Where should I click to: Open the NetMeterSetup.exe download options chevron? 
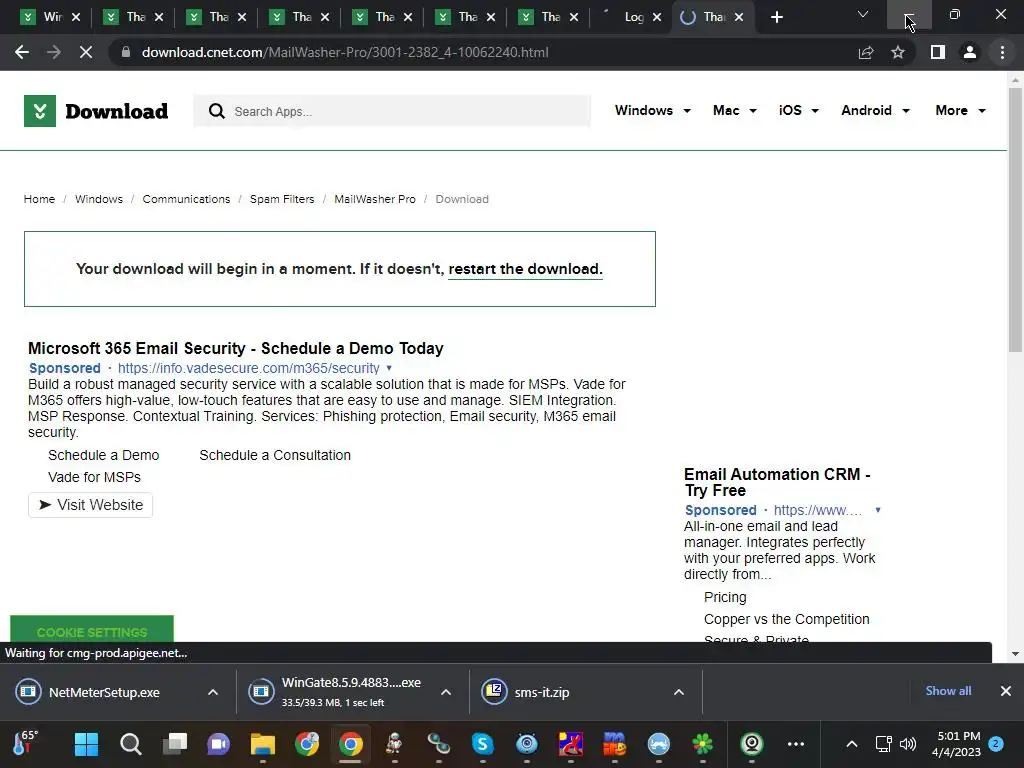[213, 692]
